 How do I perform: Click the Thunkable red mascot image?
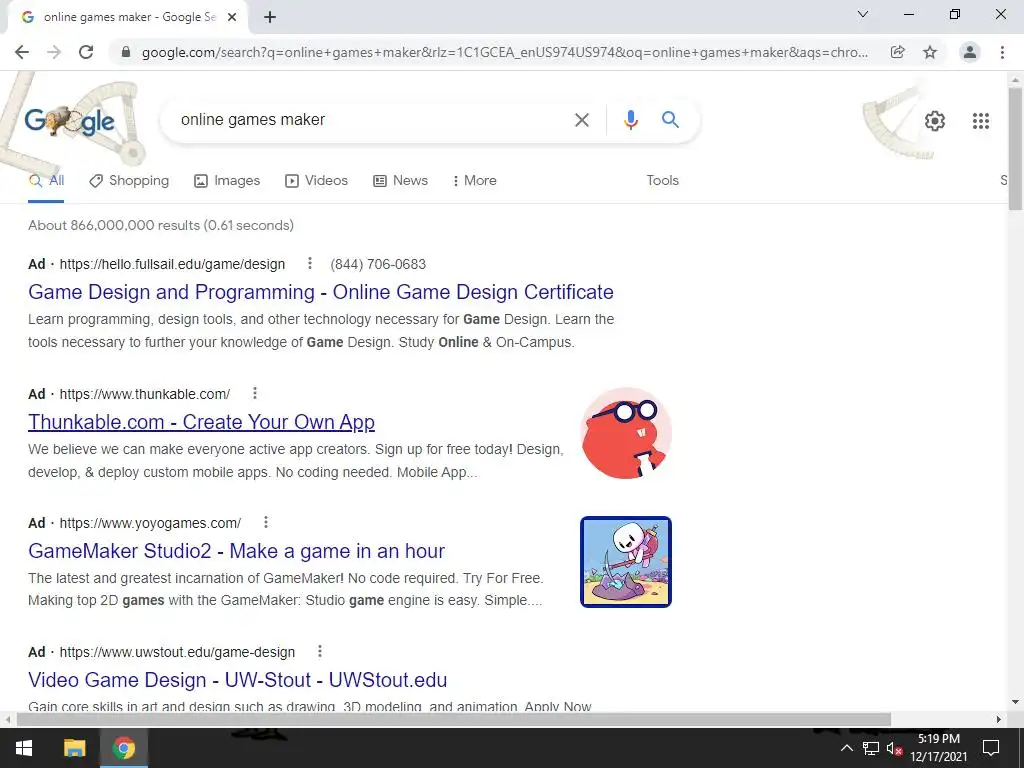(x=626, y=433)
